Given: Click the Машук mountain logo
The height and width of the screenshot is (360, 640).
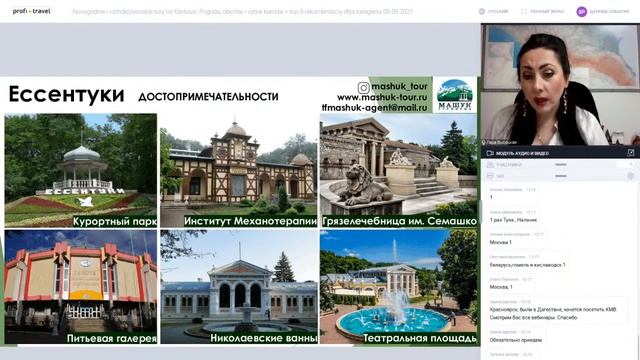Looking at the screenshot, I should [454, 95].
